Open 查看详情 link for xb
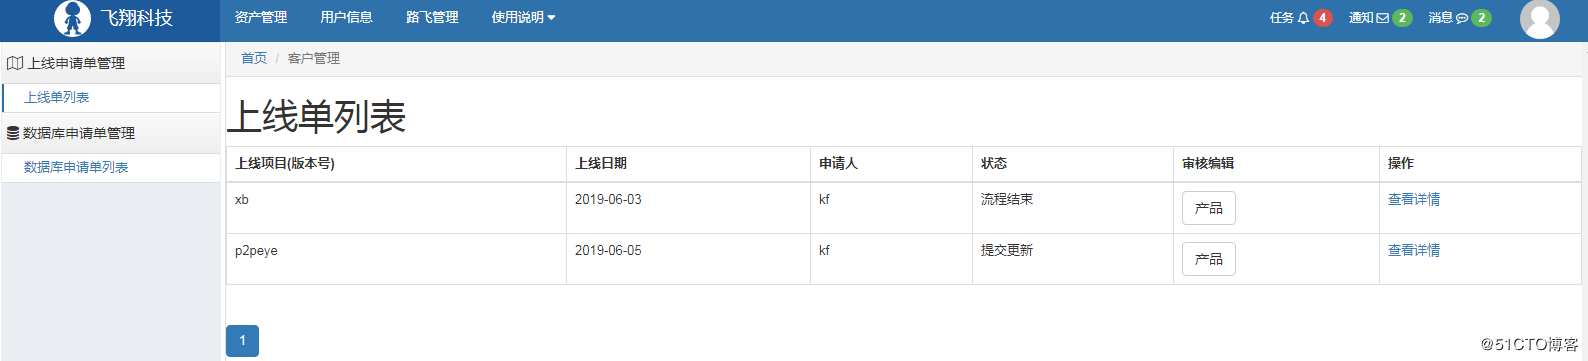Screen dimensions: 1588x361 [1414, 200]
